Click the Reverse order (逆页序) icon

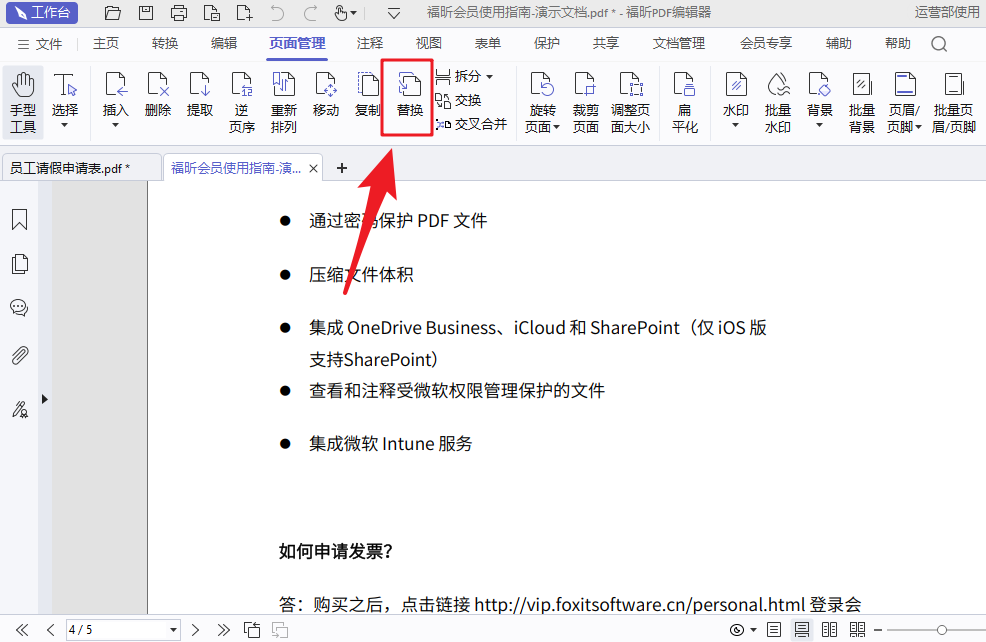(241, 101)
